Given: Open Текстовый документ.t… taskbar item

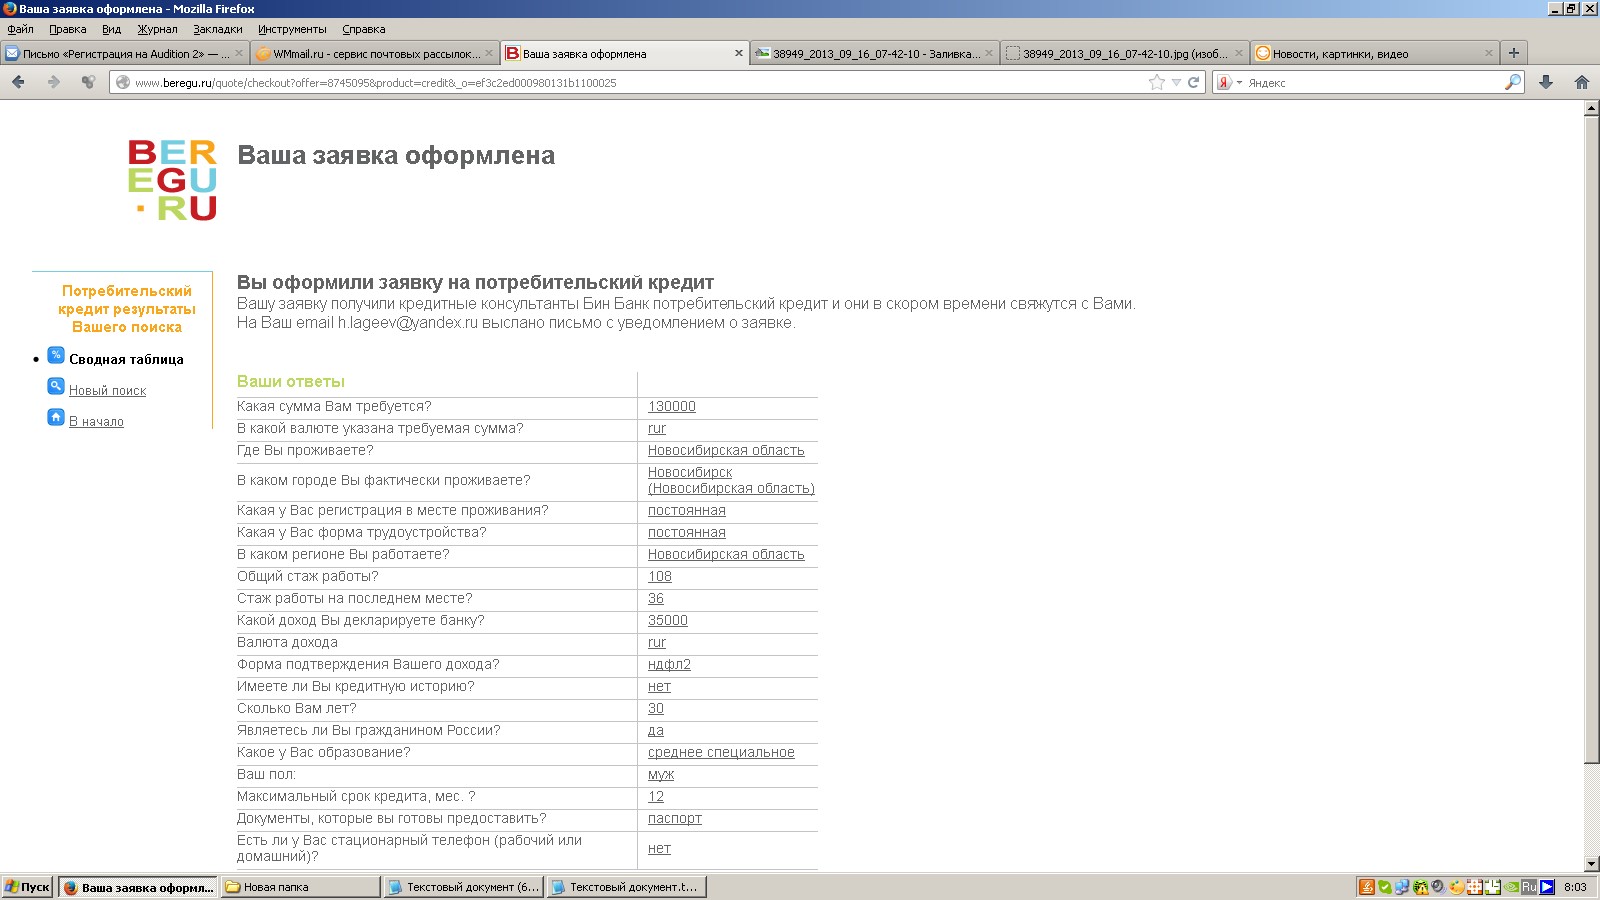Looking at the screenshot, I should pos(627,887).
